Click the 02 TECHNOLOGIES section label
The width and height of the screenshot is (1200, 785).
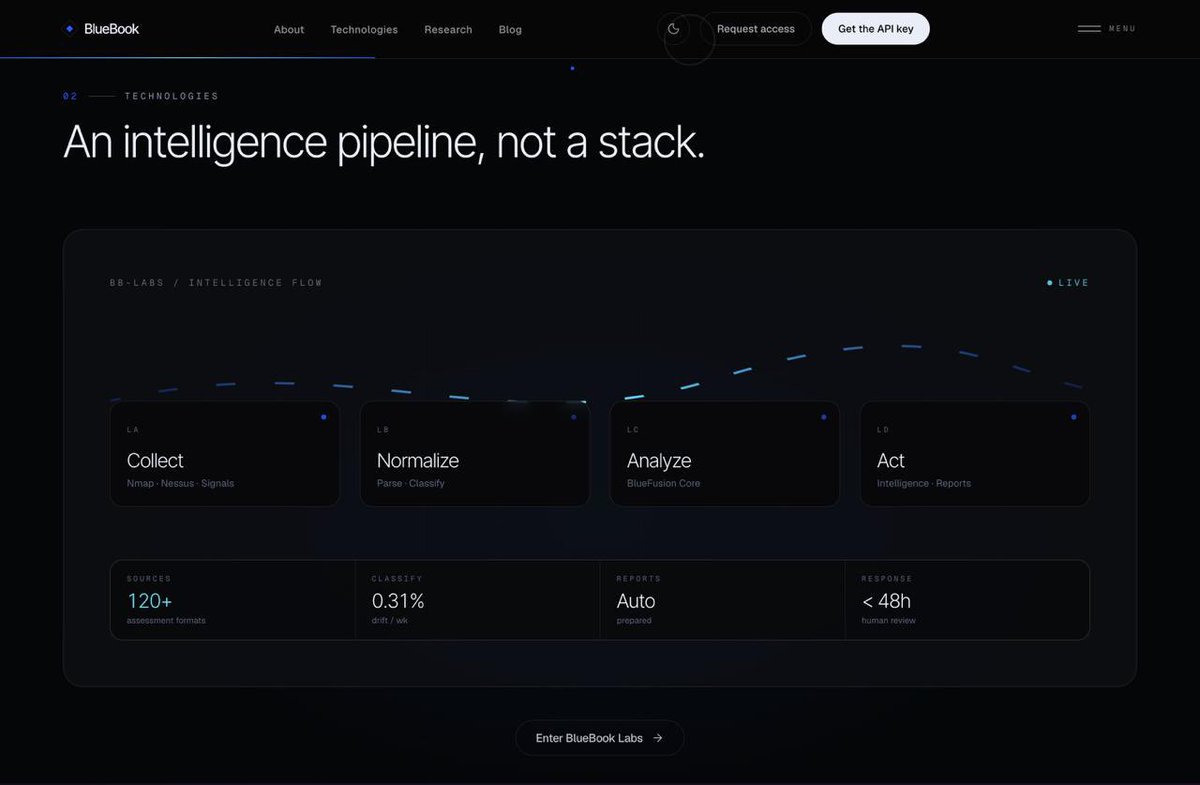tap(141, 96)
